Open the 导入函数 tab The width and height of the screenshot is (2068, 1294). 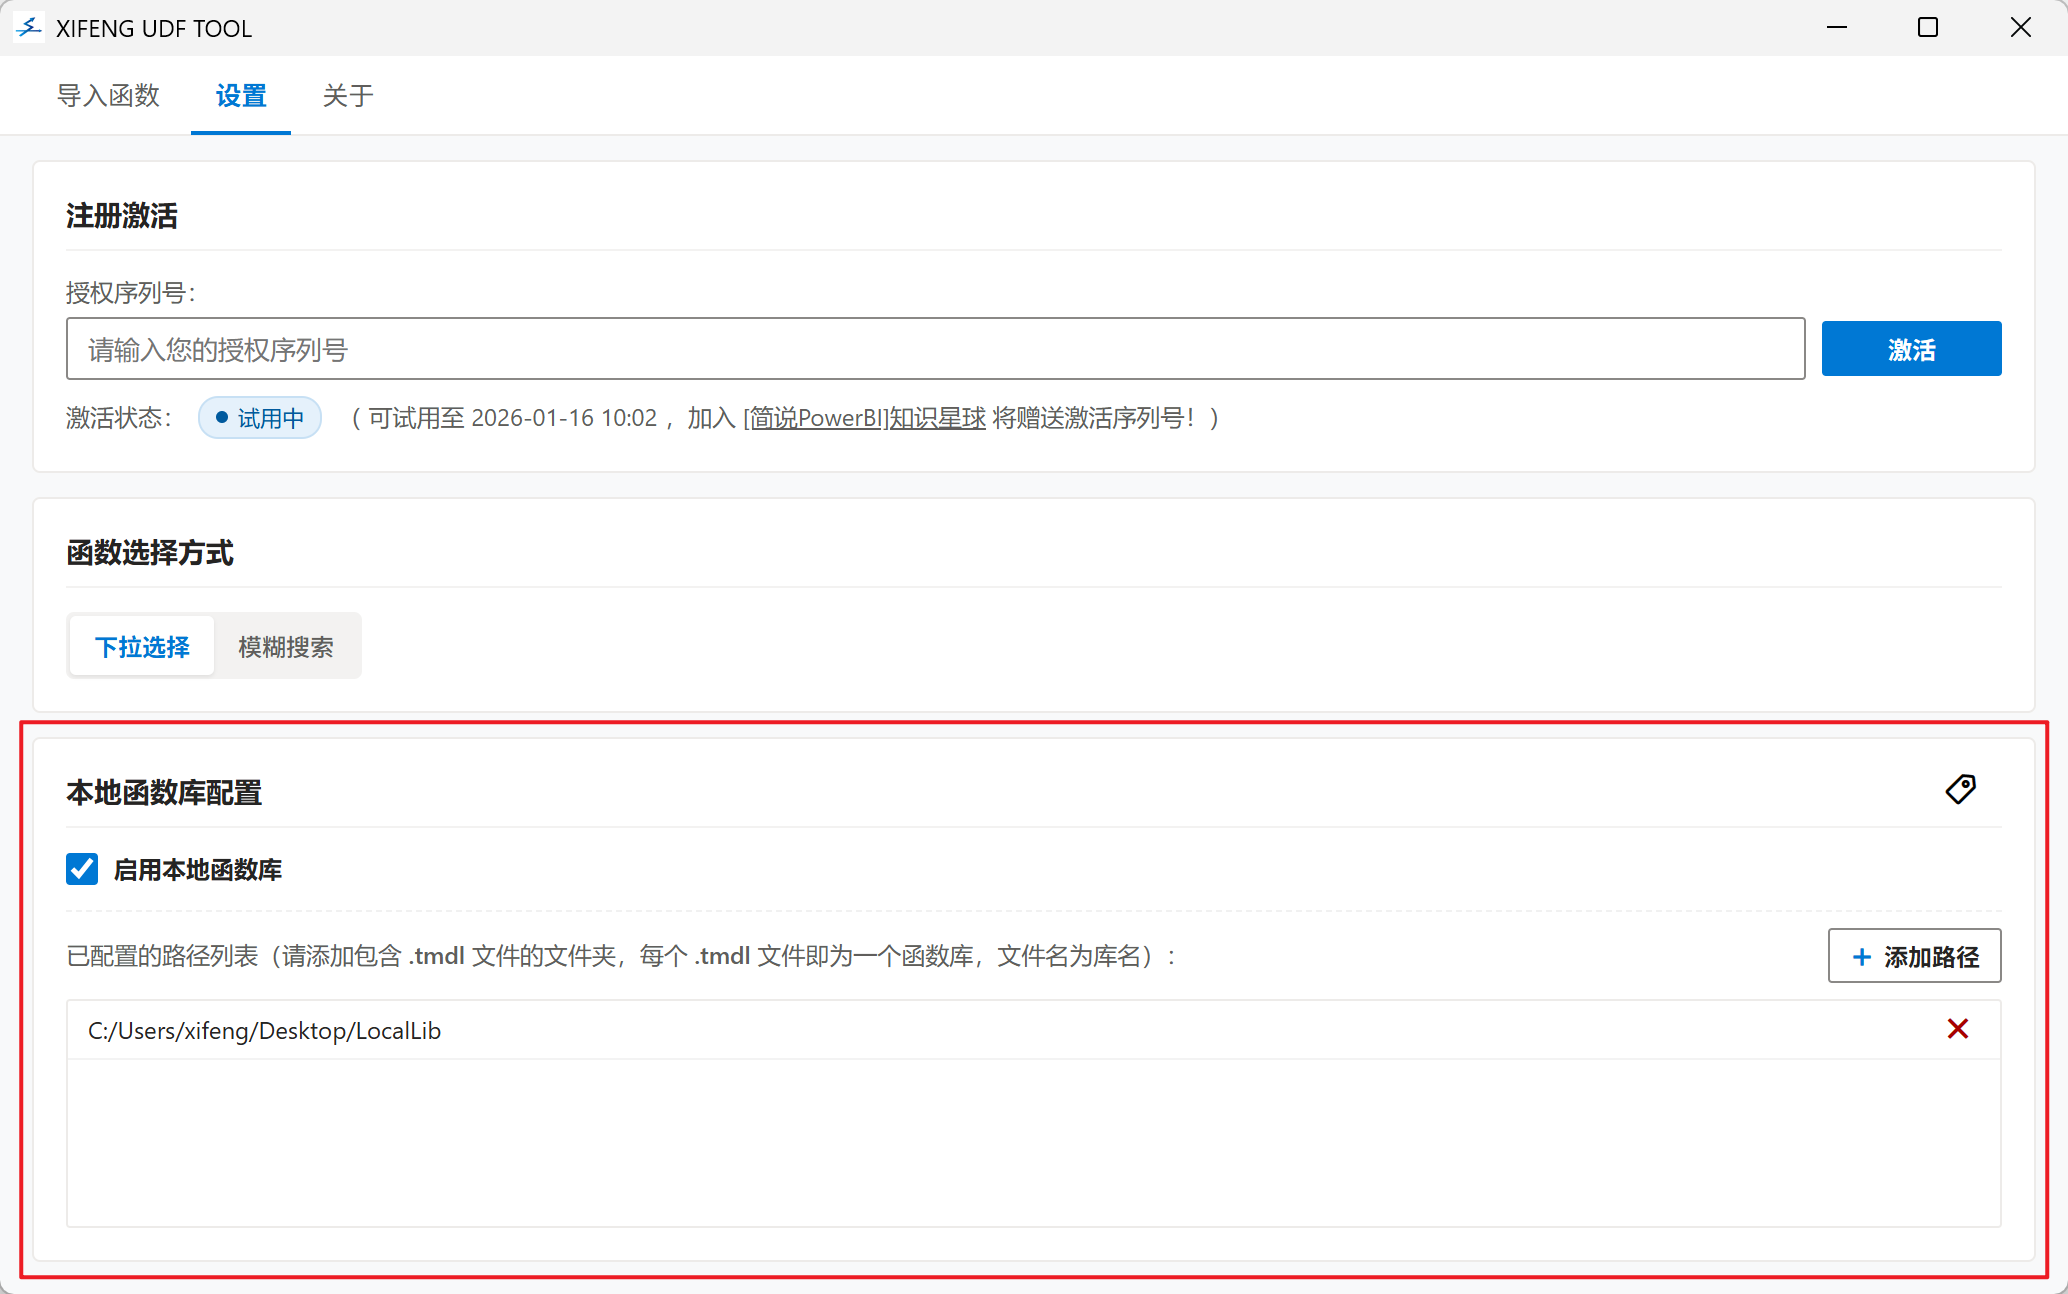tap(108, 96)
